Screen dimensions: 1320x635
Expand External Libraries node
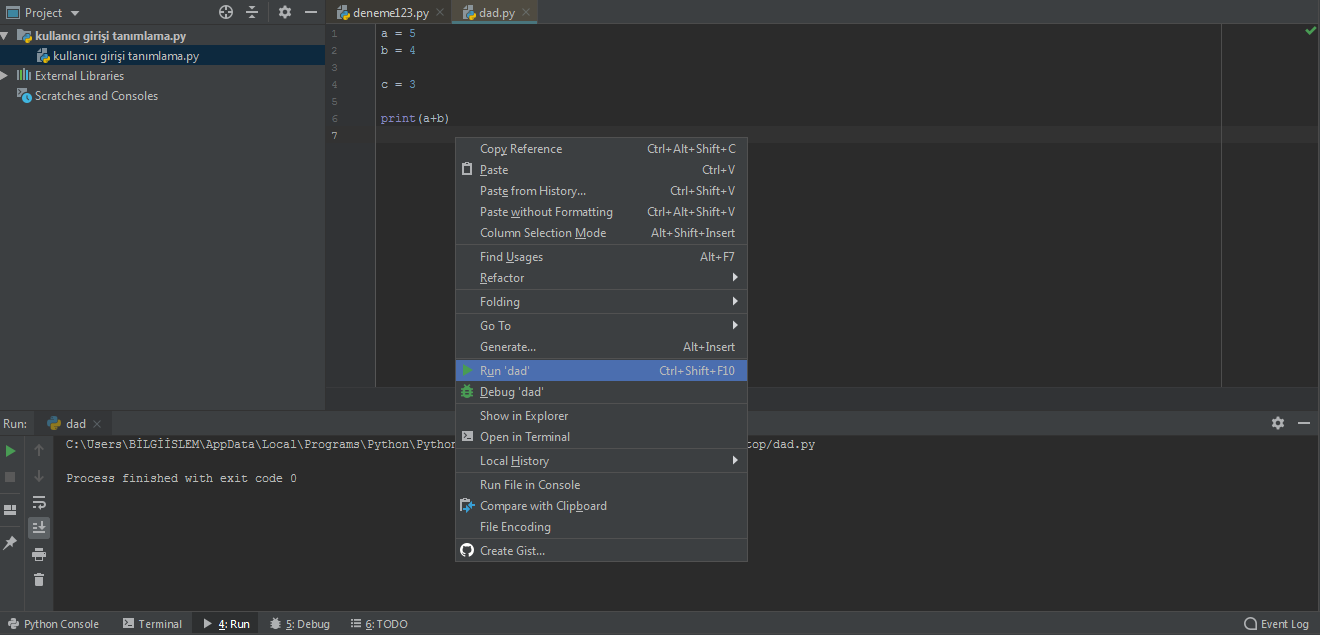(x=5, y=76)
